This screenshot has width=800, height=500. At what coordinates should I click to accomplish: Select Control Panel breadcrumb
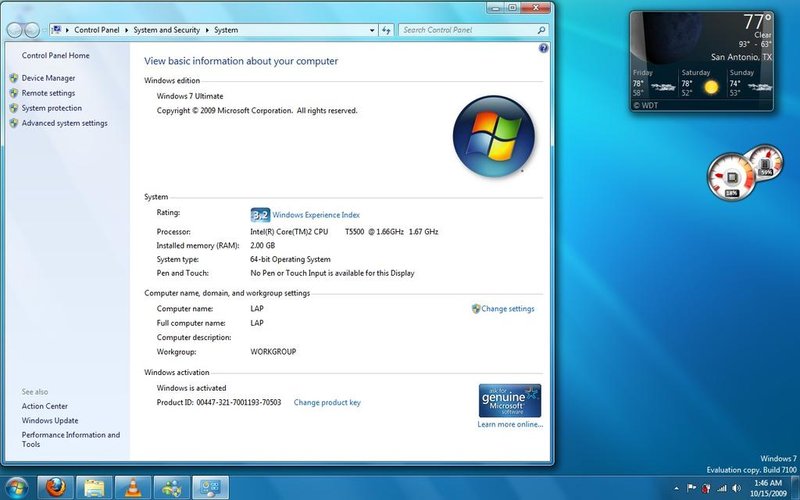click(x=96, y=30)
